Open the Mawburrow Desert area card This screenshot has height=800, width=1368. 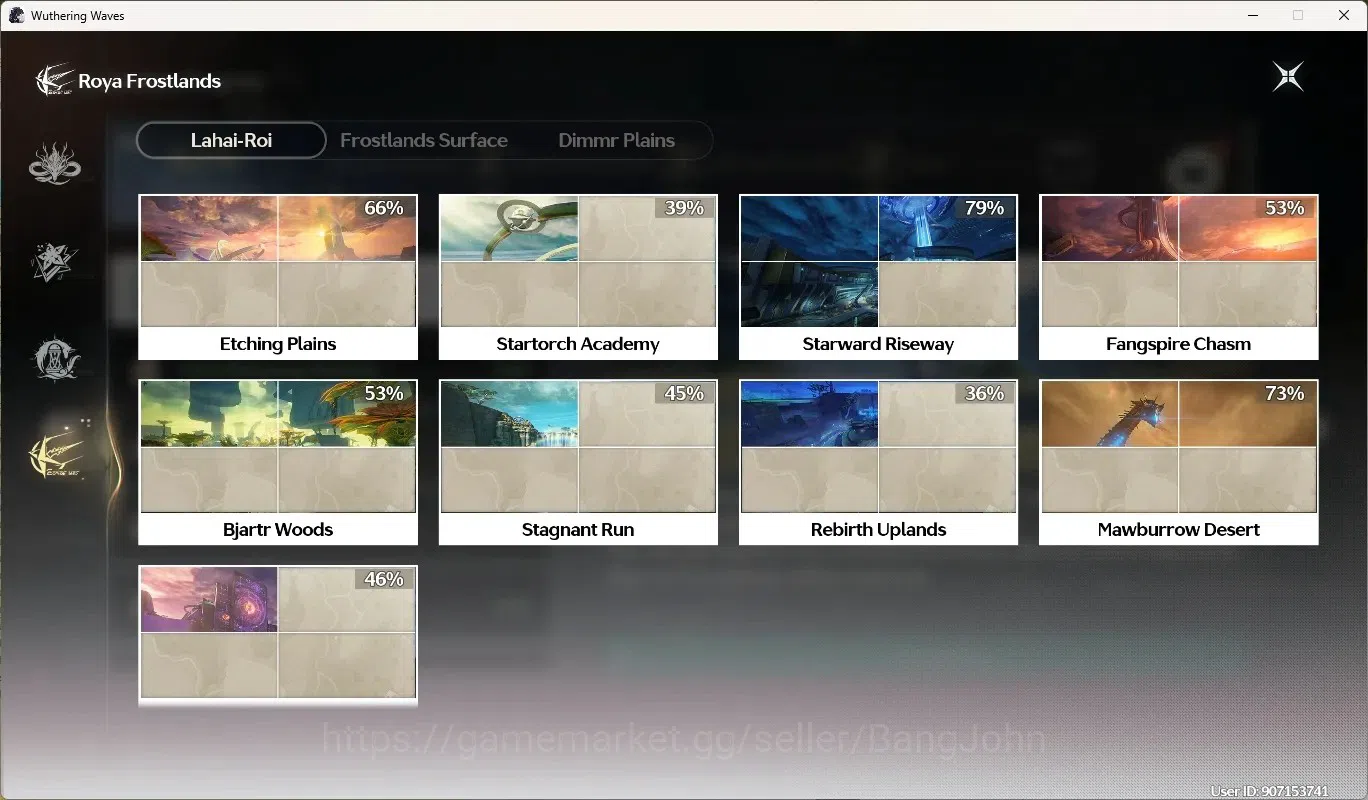[x=1178, y=462]
